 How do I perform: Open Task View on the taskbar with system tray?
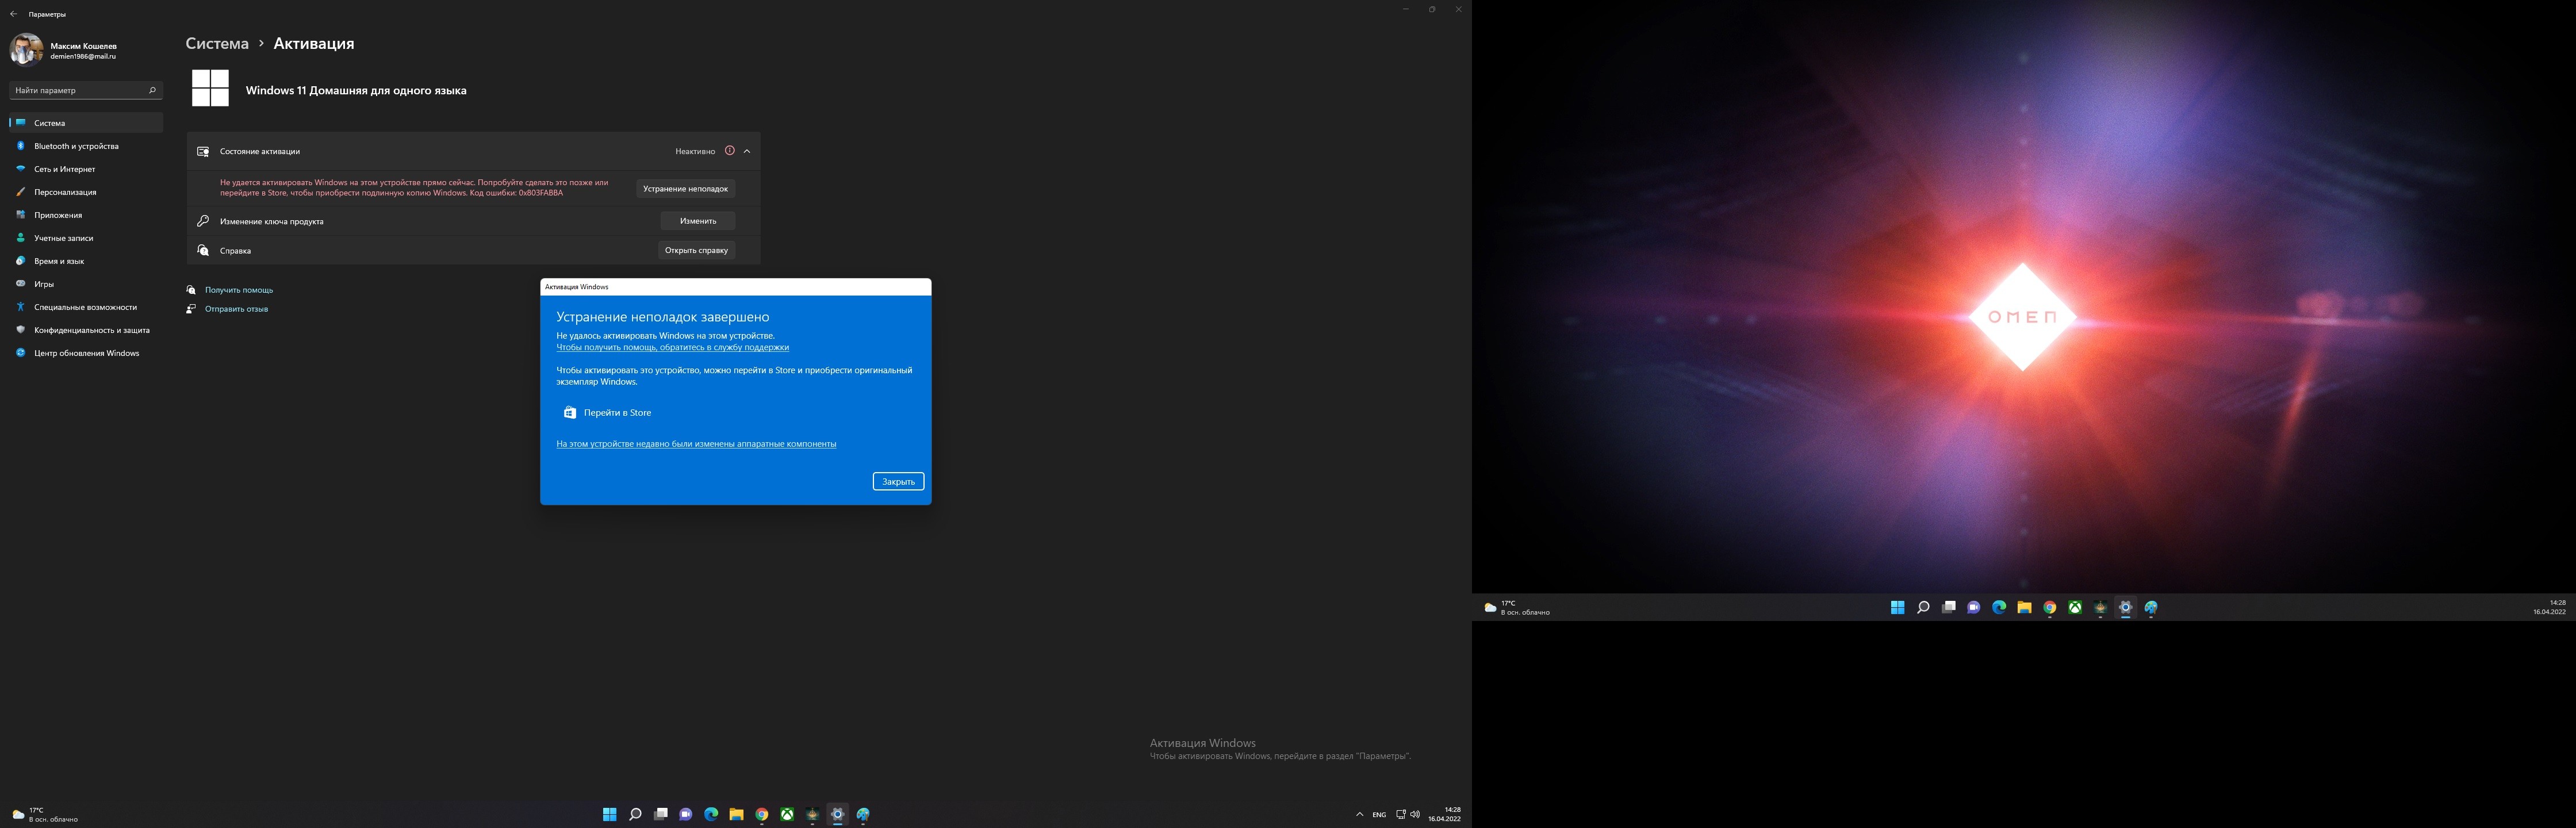coord(660,814)
